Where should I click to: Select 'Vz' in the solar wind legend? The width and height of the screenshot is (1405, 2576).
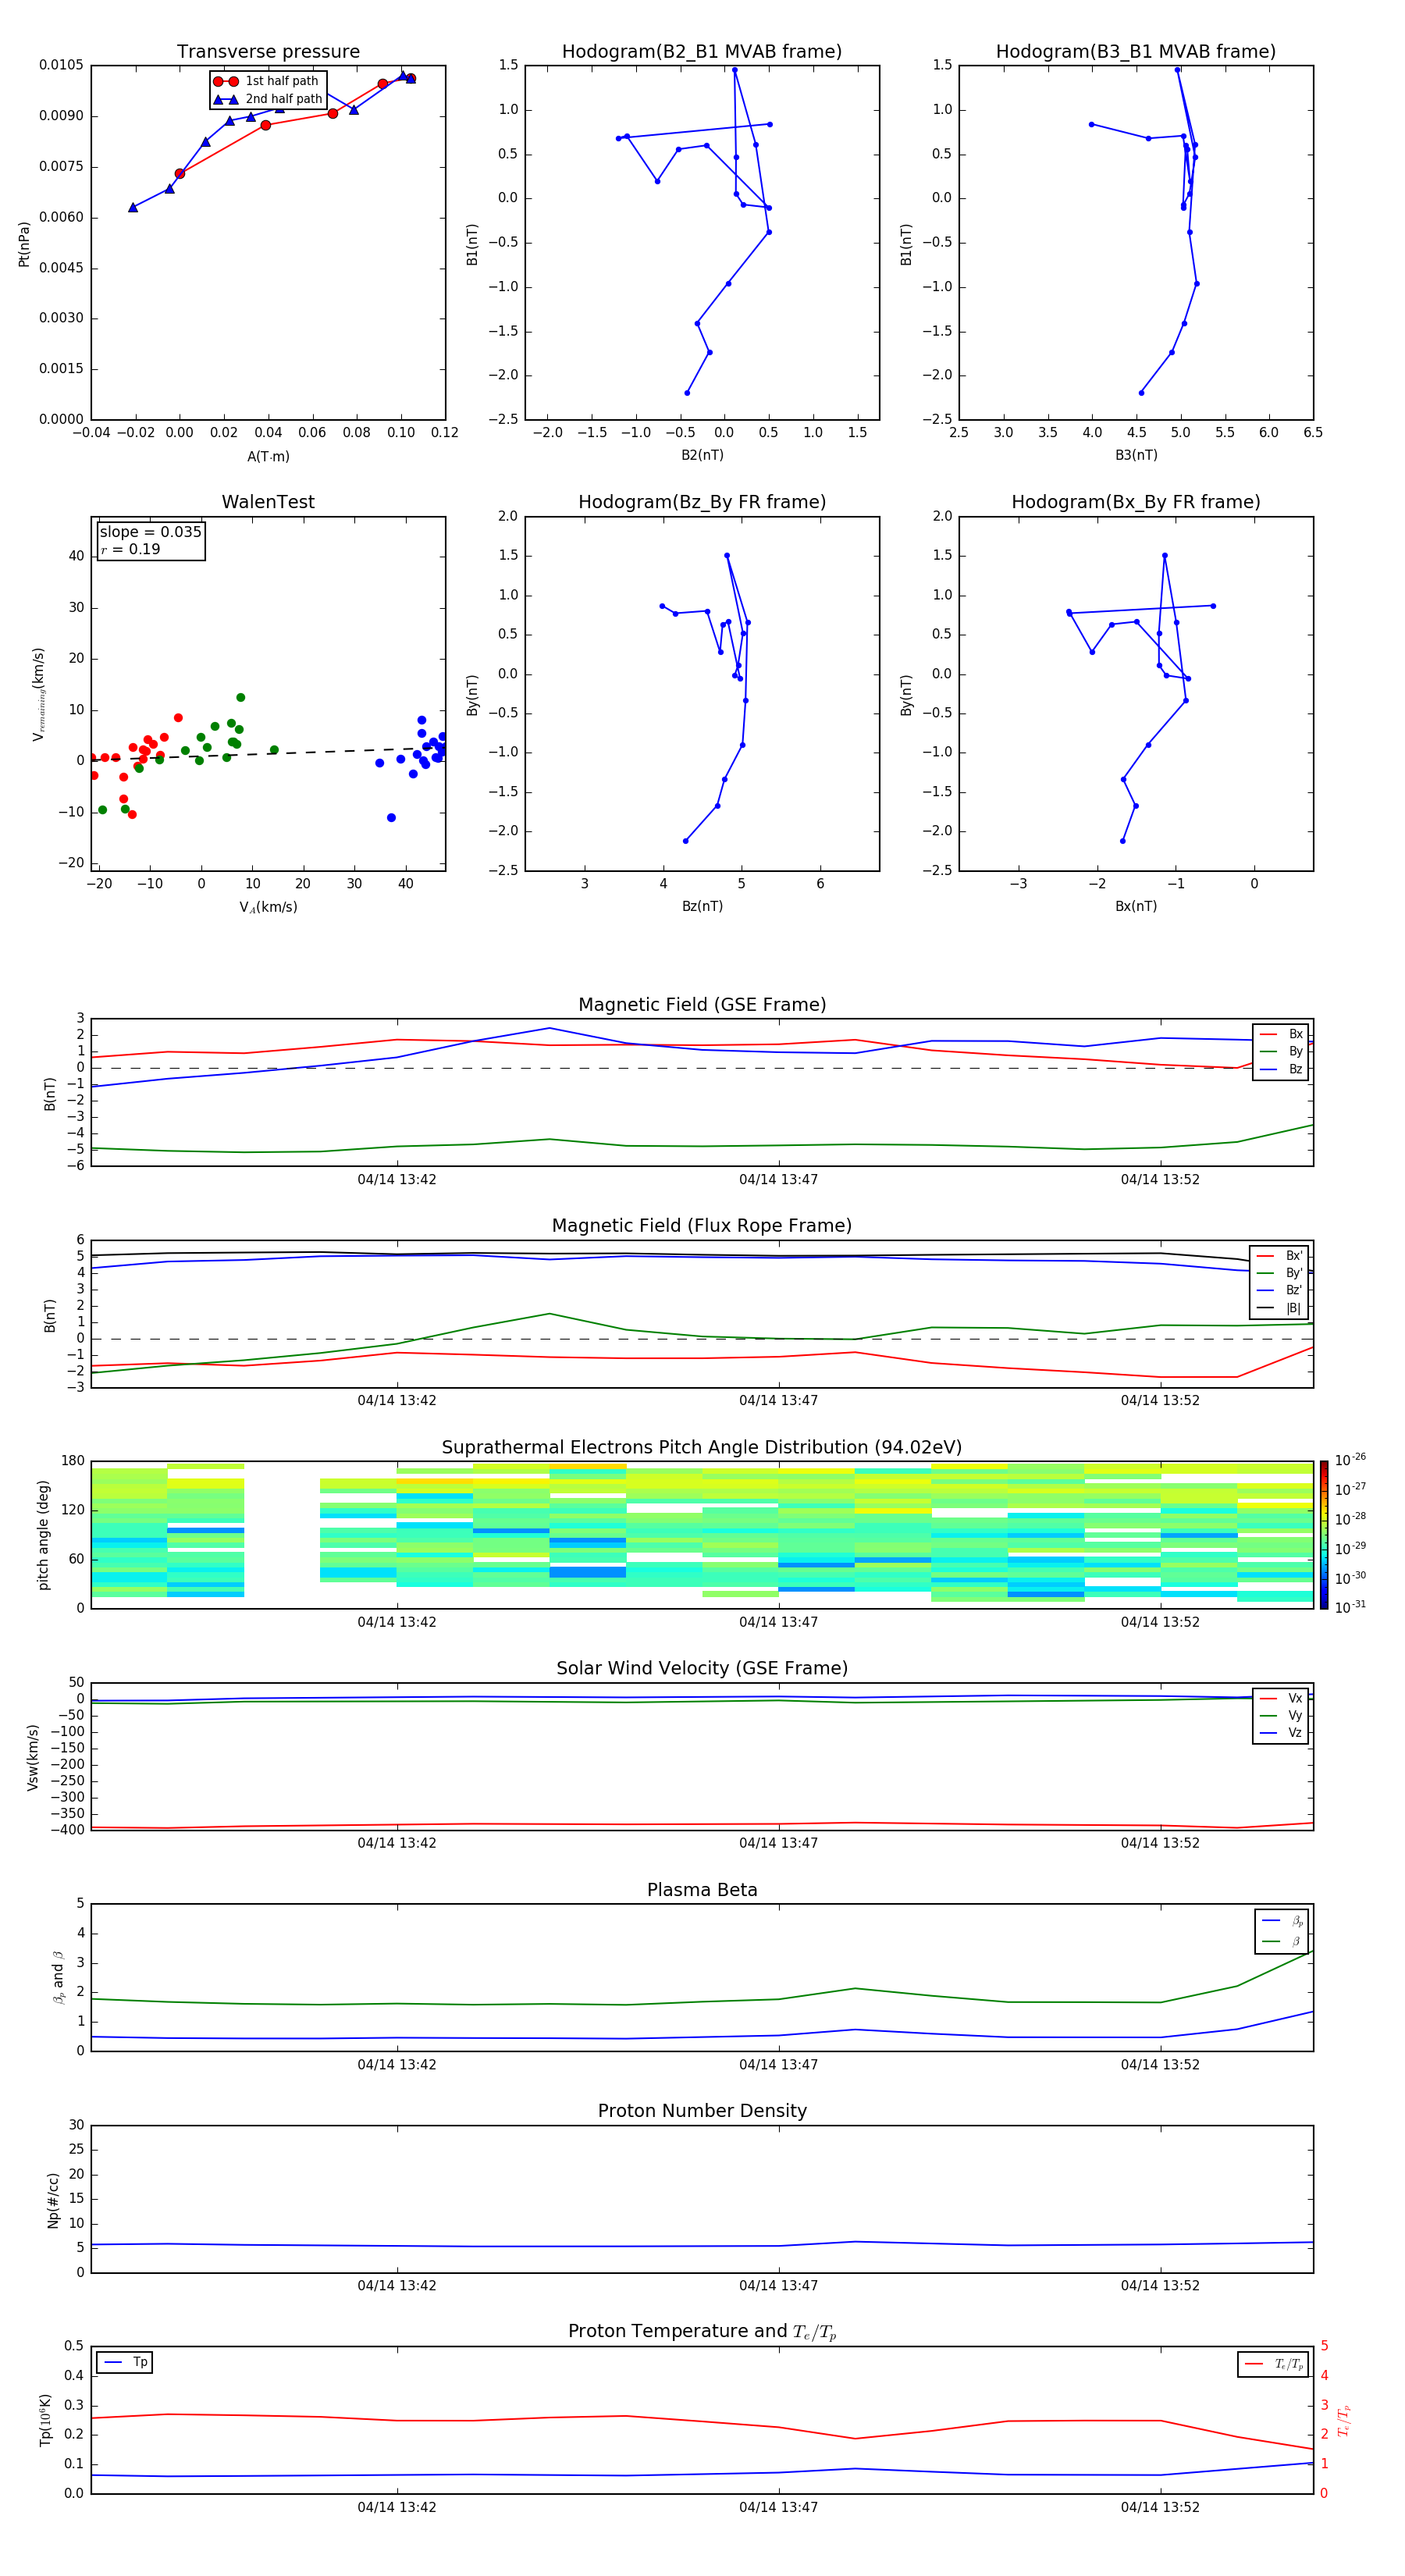coord(1281,1733)
